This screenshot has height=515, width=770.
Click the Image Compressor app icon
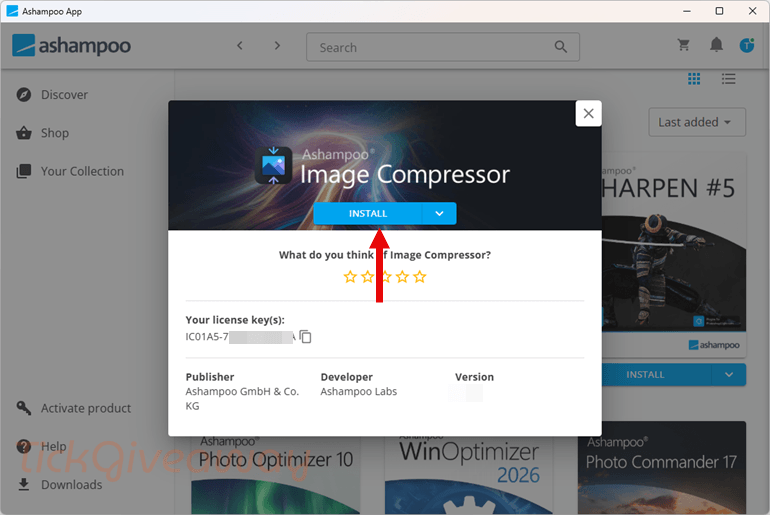274,165
